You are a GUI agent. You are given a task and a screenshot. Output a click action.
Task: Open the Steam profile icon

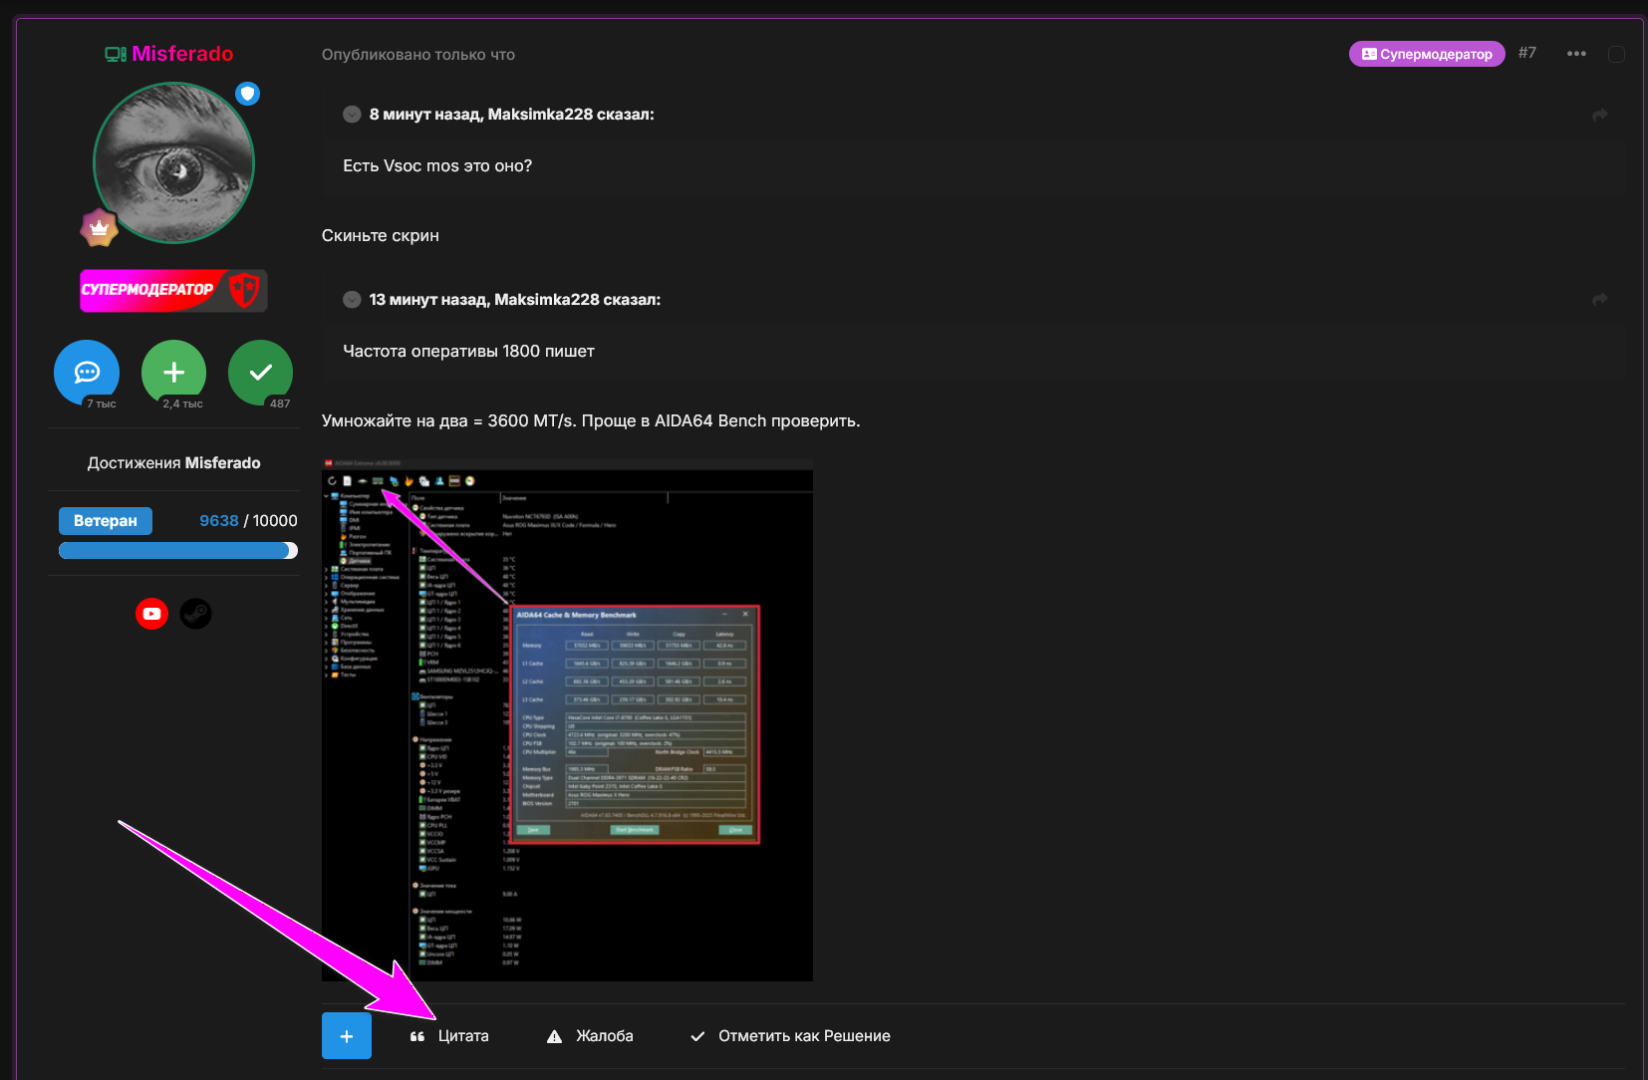tap(196, 613)
